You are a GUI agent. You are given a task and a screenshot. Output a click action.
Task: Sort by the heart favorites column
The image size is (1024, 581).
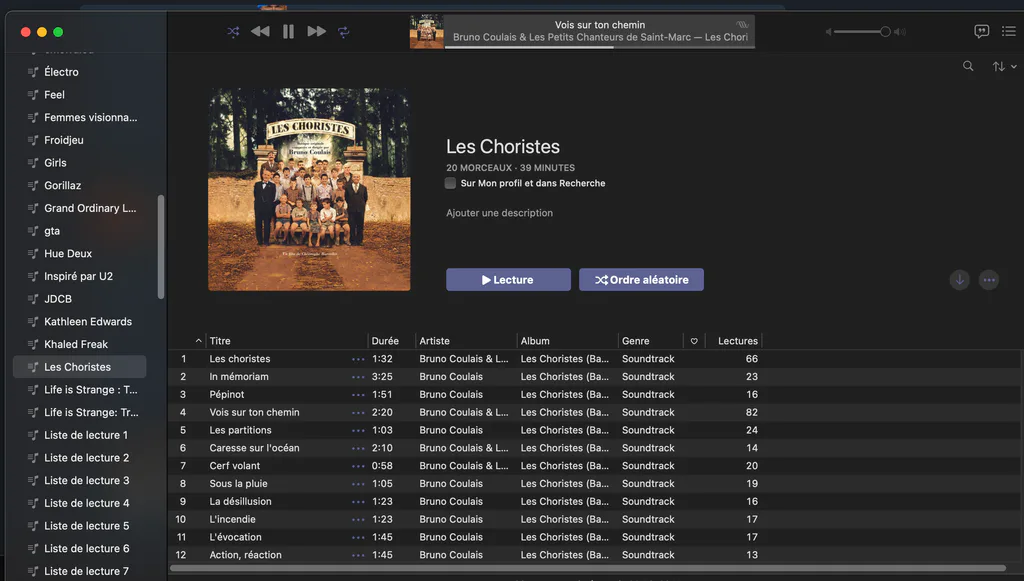[694, 341]
